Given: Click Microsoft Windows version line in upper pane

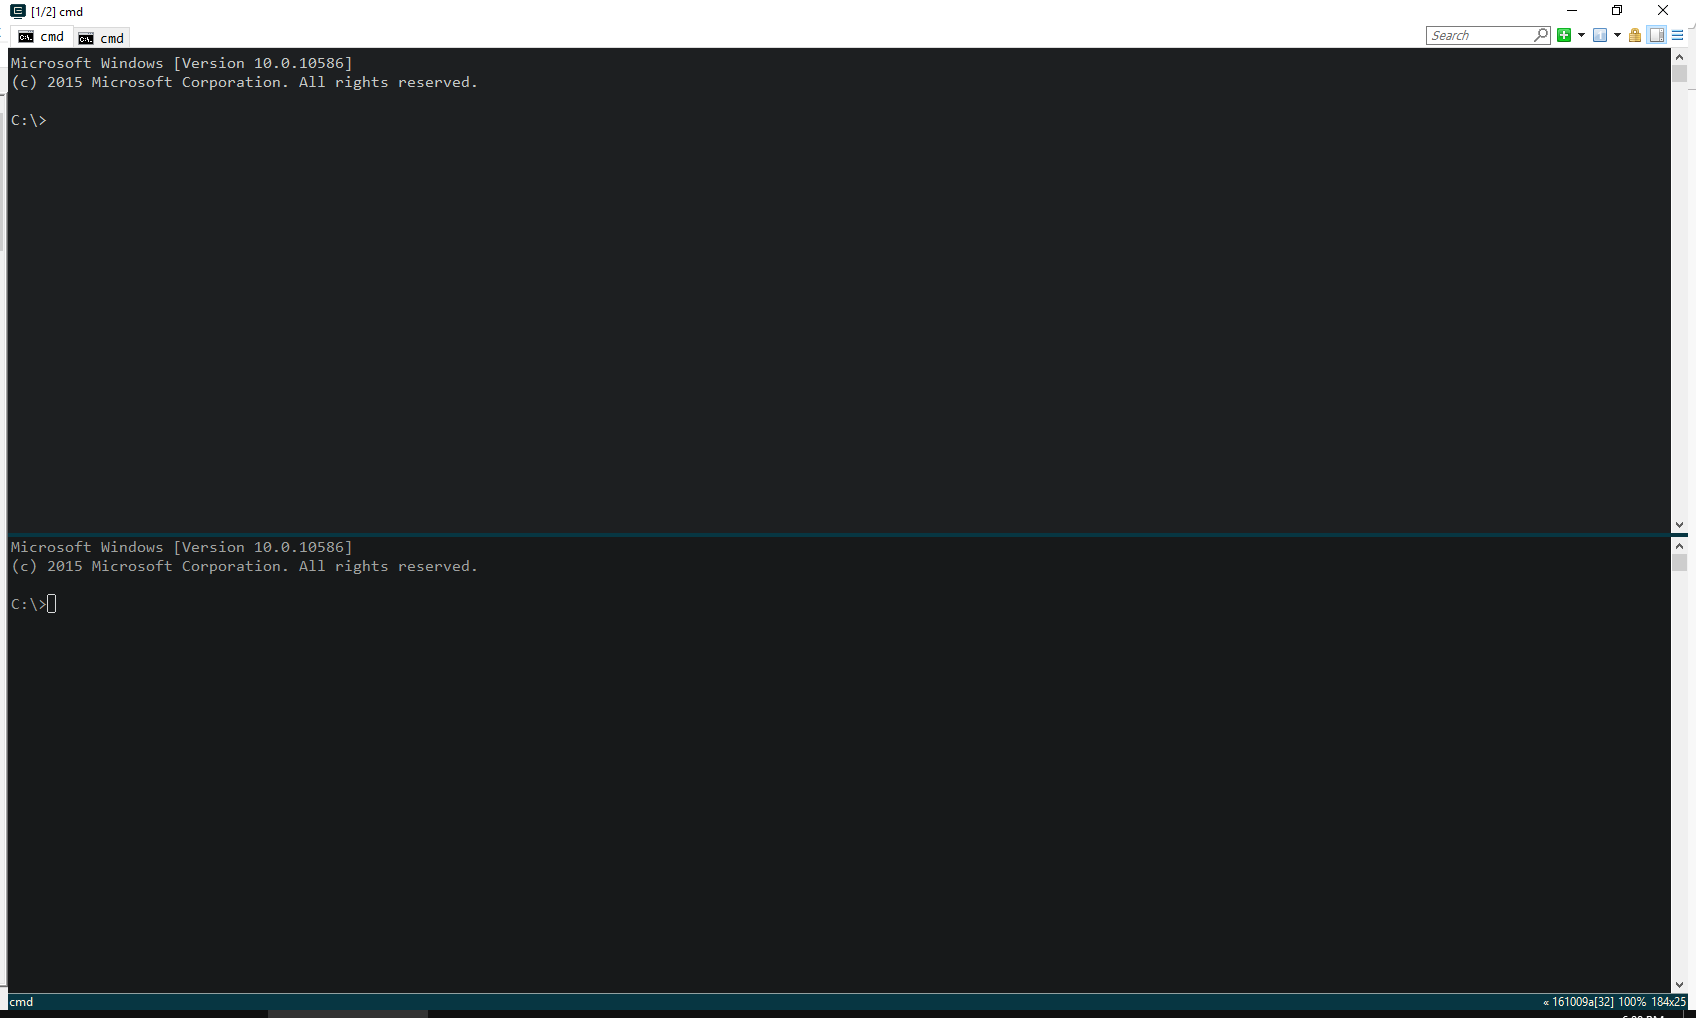Looking at the screenshot, I should pos(182,63).
